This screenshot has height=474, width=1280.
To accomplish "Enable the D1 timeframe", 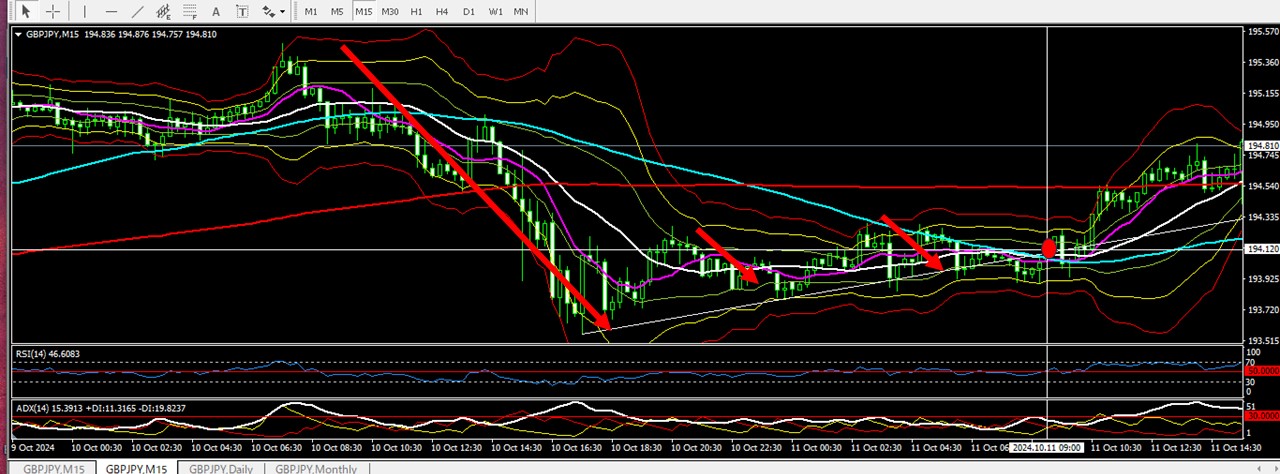I will (469, 11).
